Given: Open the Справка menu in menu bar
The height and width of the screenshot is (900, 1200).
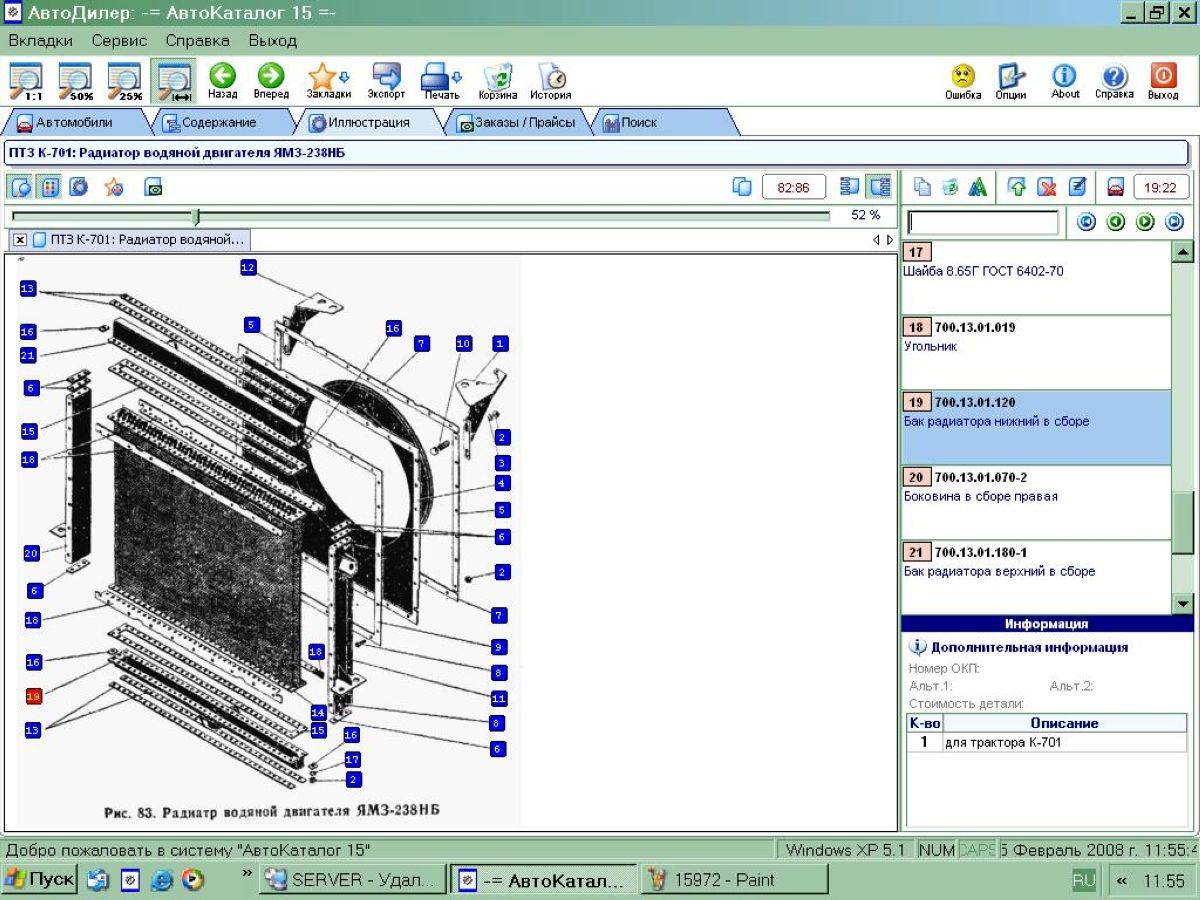Looking at the screenshot, I should [197, 41].
